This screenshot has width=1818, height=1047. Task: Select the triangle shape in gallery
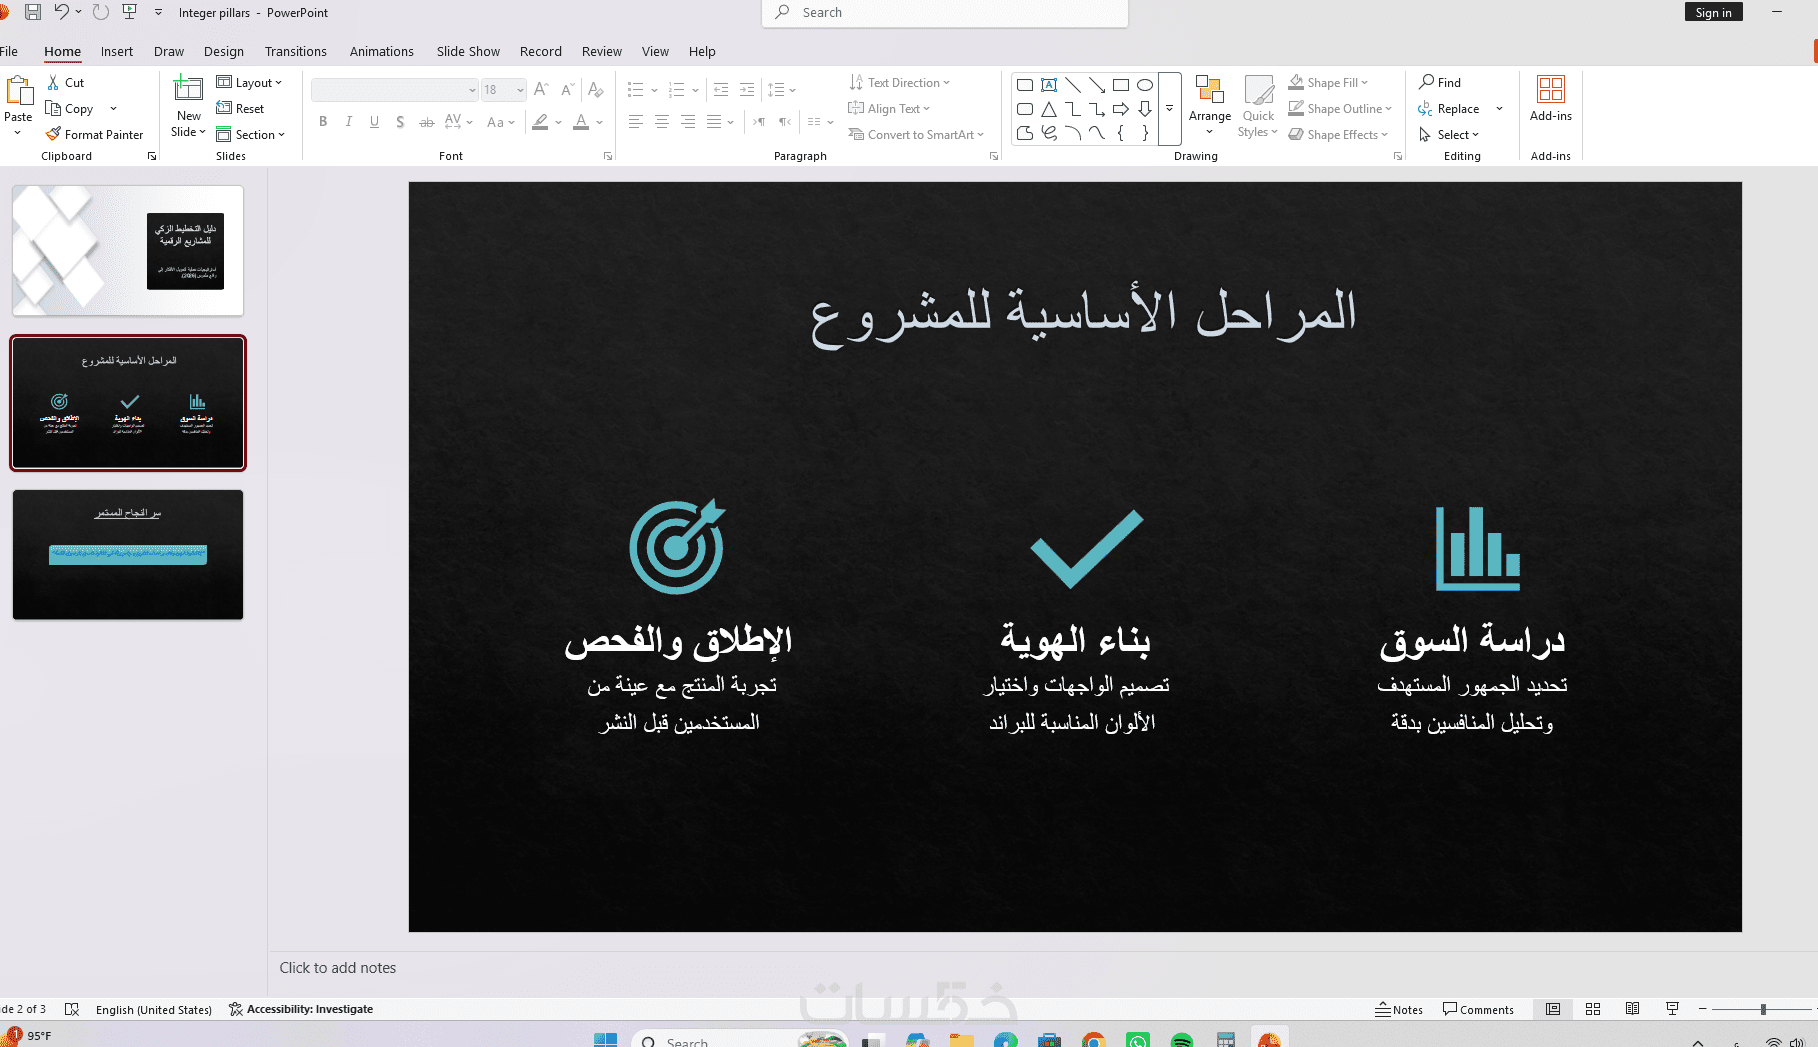1049,109
